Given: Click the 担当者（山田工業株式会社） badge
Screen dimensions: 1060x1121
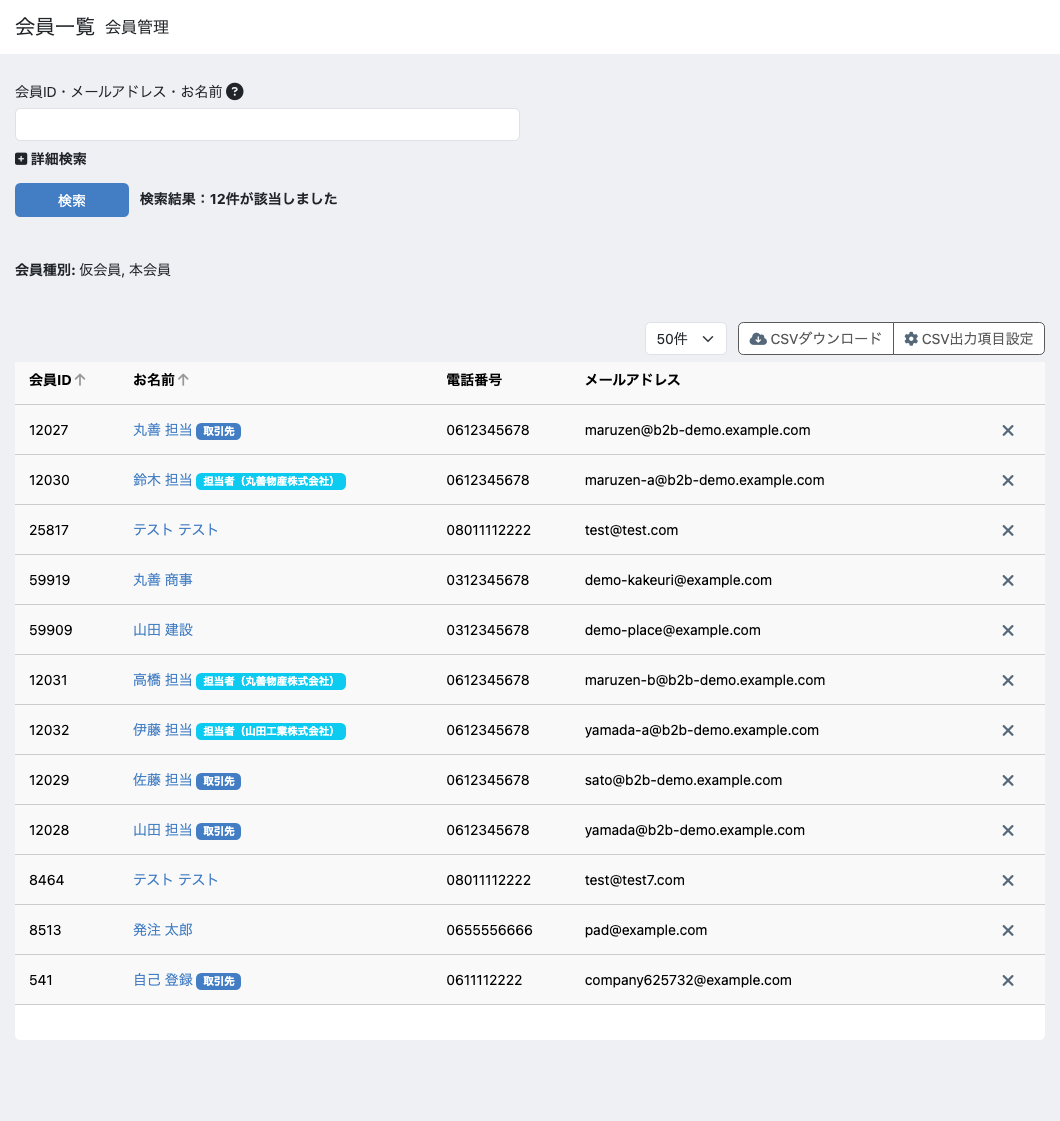Looking at the screenshot, I should (271, 731).
